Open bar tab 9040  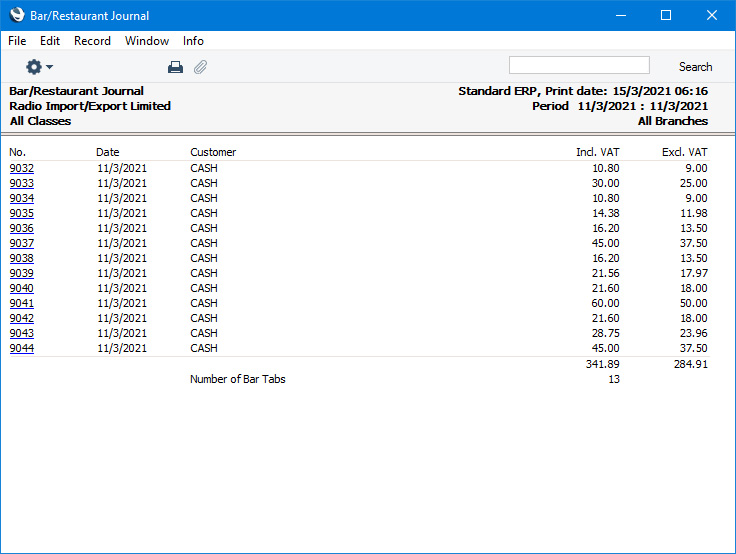(22, 288)
